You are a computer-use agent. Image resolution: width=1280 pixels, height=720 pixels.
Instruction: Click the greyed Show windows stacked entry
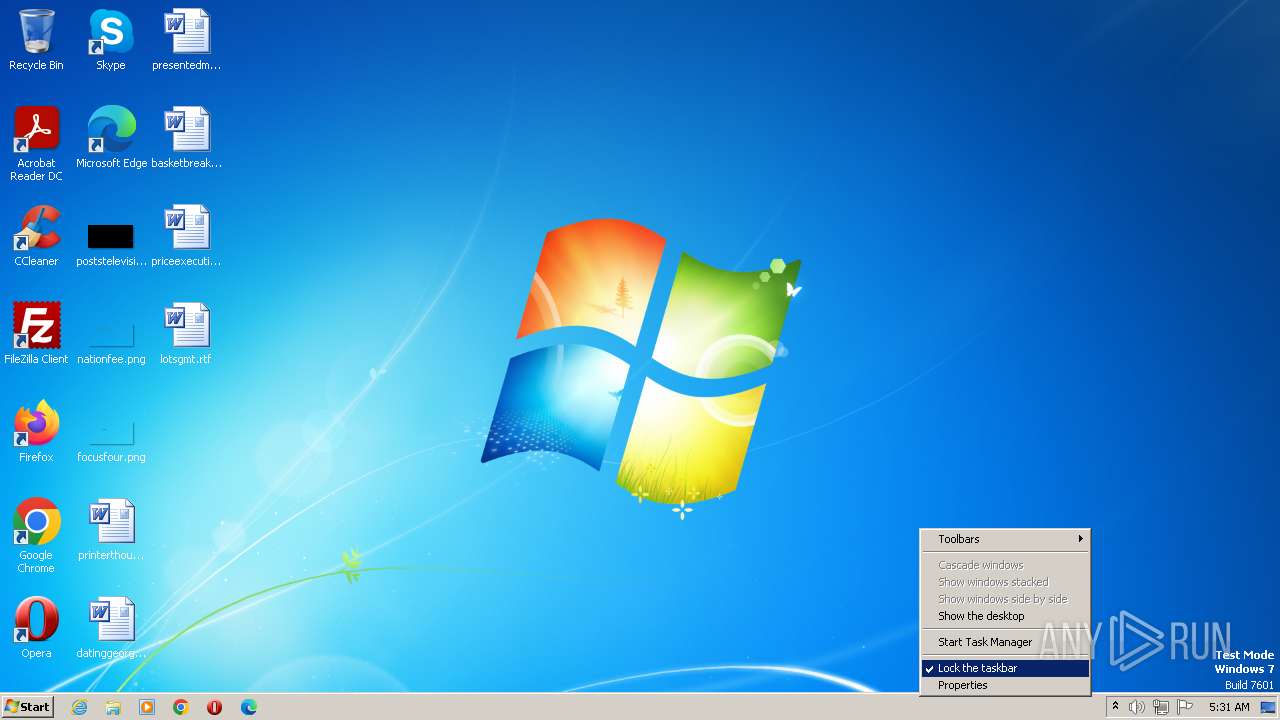1005,582
